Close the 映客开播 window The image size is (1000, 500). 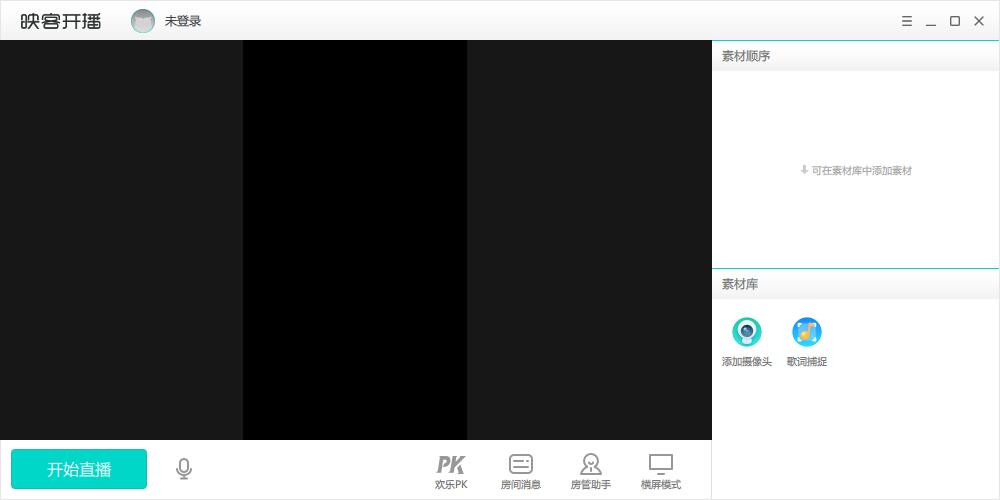coord(979,21)
